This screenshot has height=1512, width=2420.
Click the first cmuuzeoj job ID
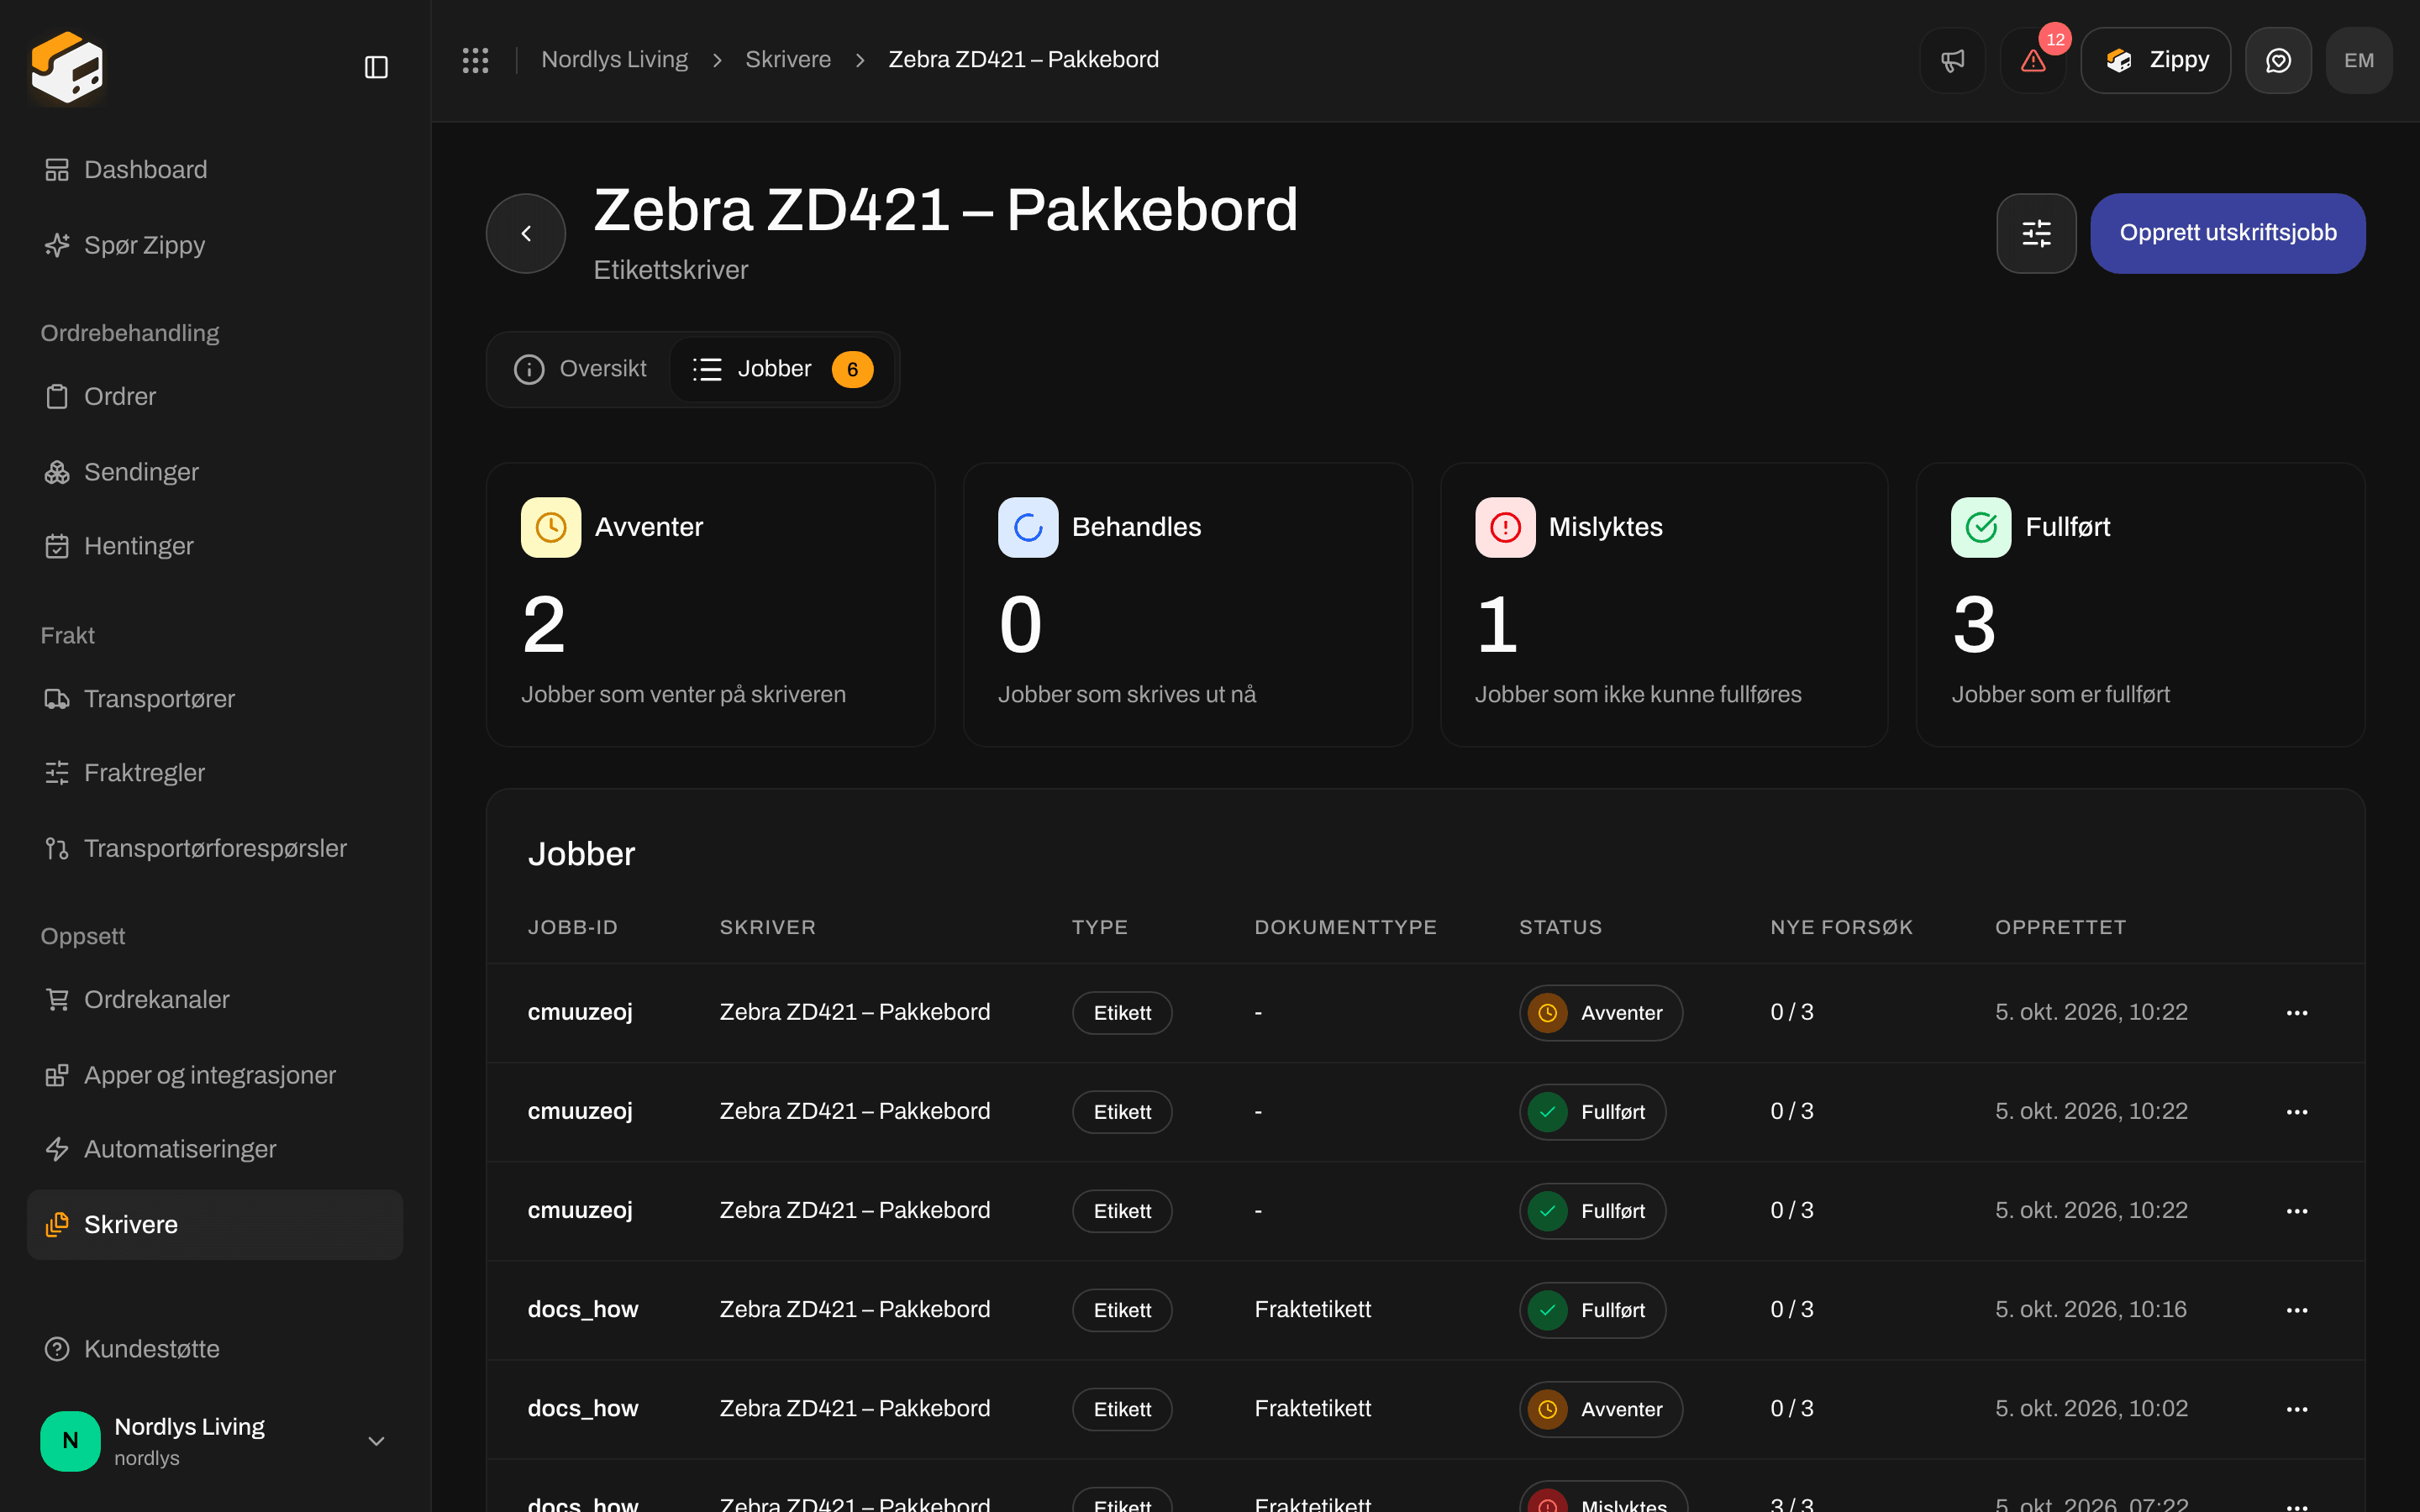[580, 1012]
